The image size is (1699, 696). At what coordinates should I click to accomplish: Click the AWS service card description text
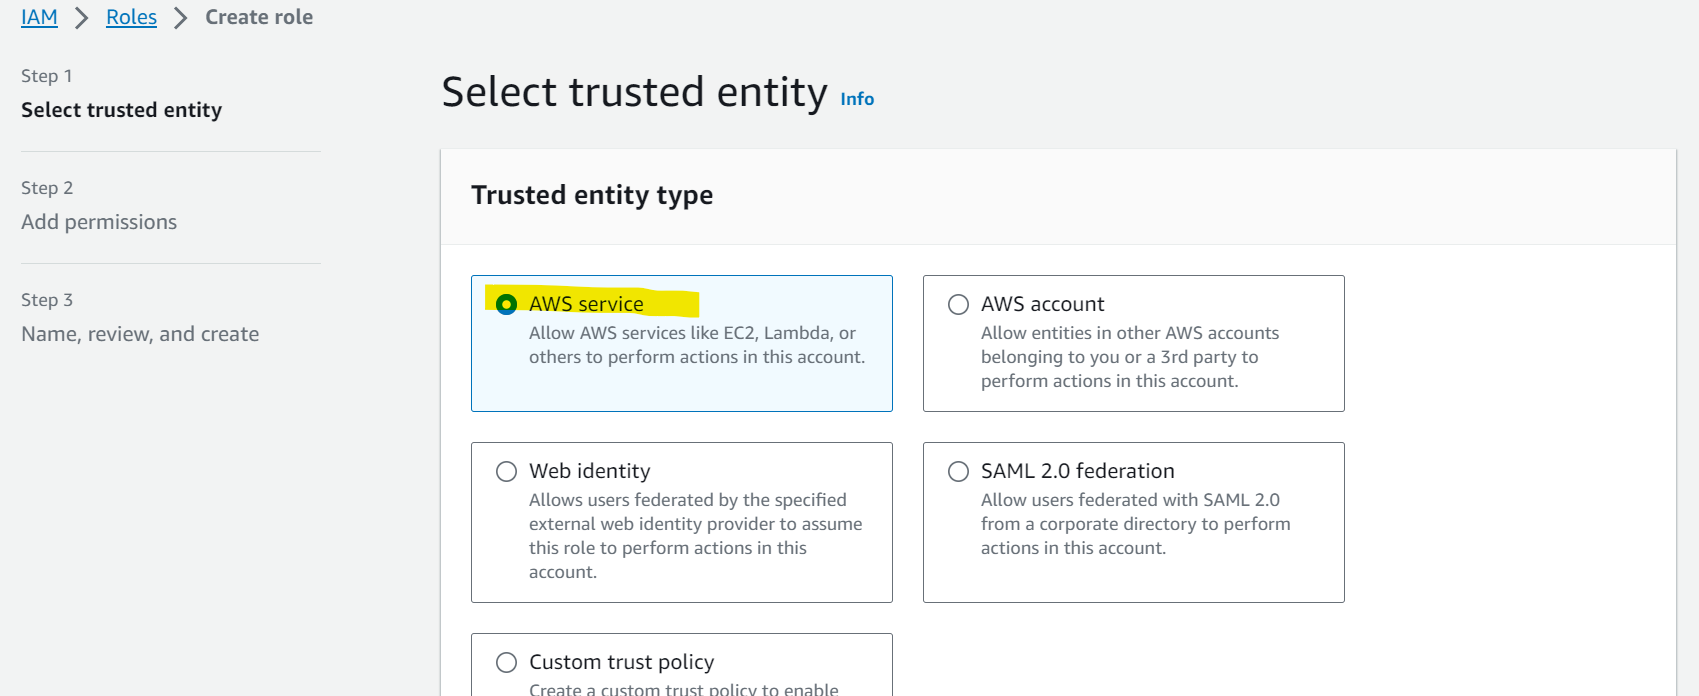pos(697,345)
